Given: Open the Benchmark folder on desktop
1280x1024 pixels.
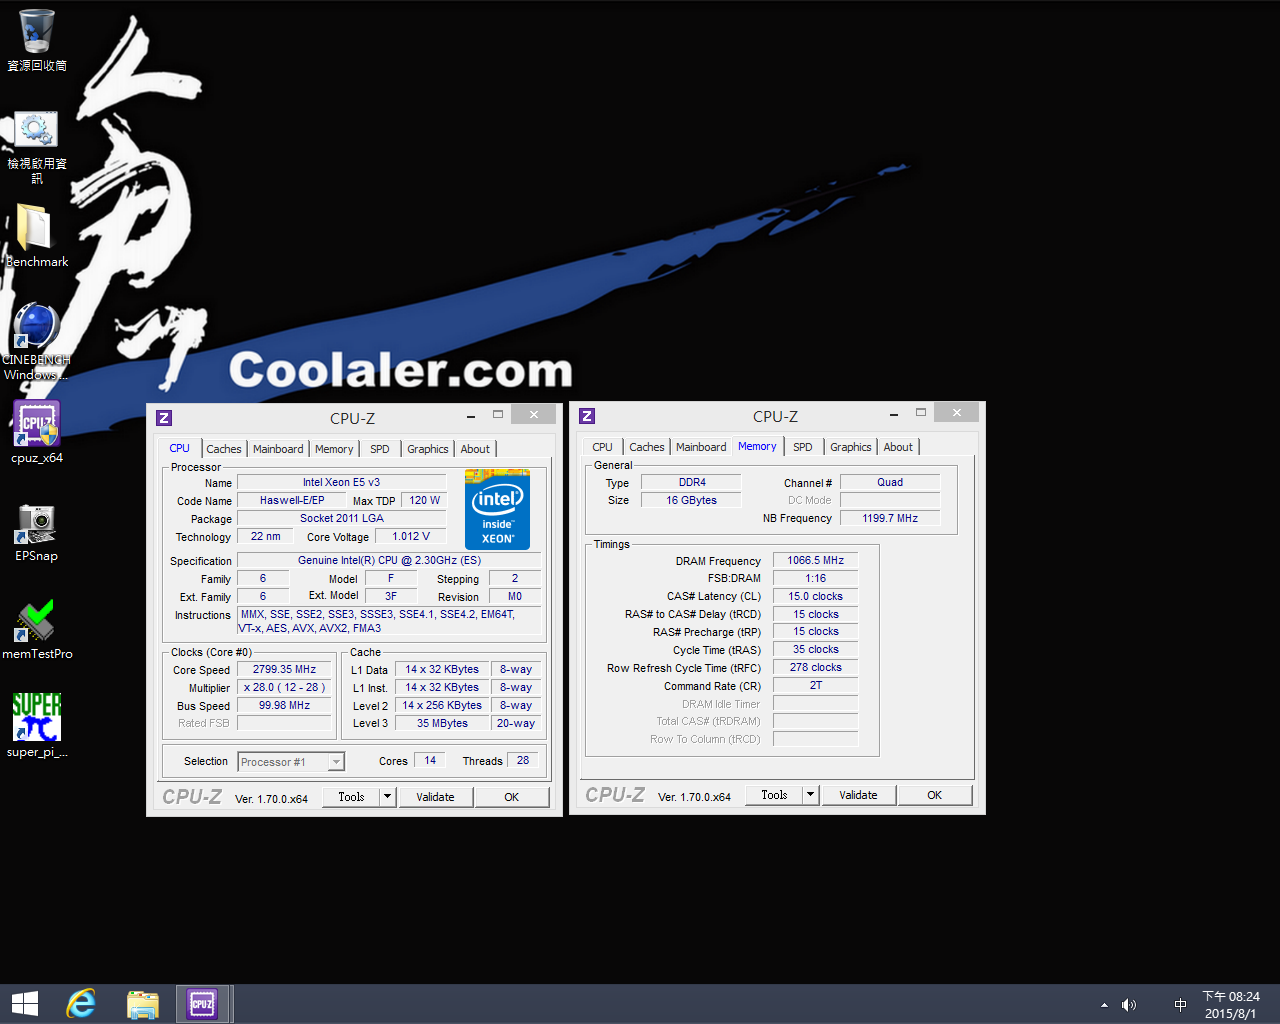Looking at the screenshot, I should coord(37,235).
